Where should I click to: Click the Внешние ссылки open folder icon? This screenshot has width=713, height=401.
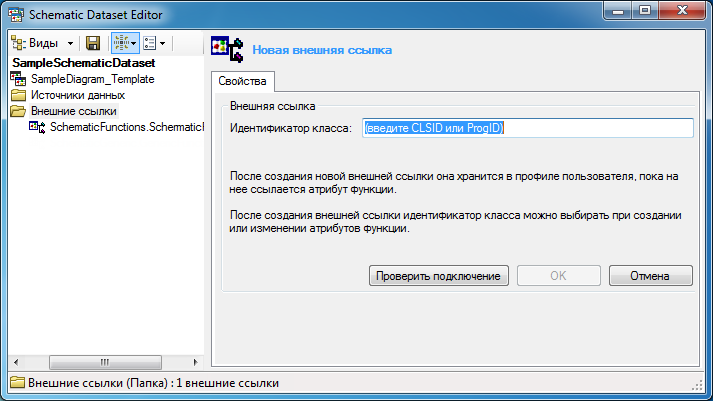coord(18,112)
